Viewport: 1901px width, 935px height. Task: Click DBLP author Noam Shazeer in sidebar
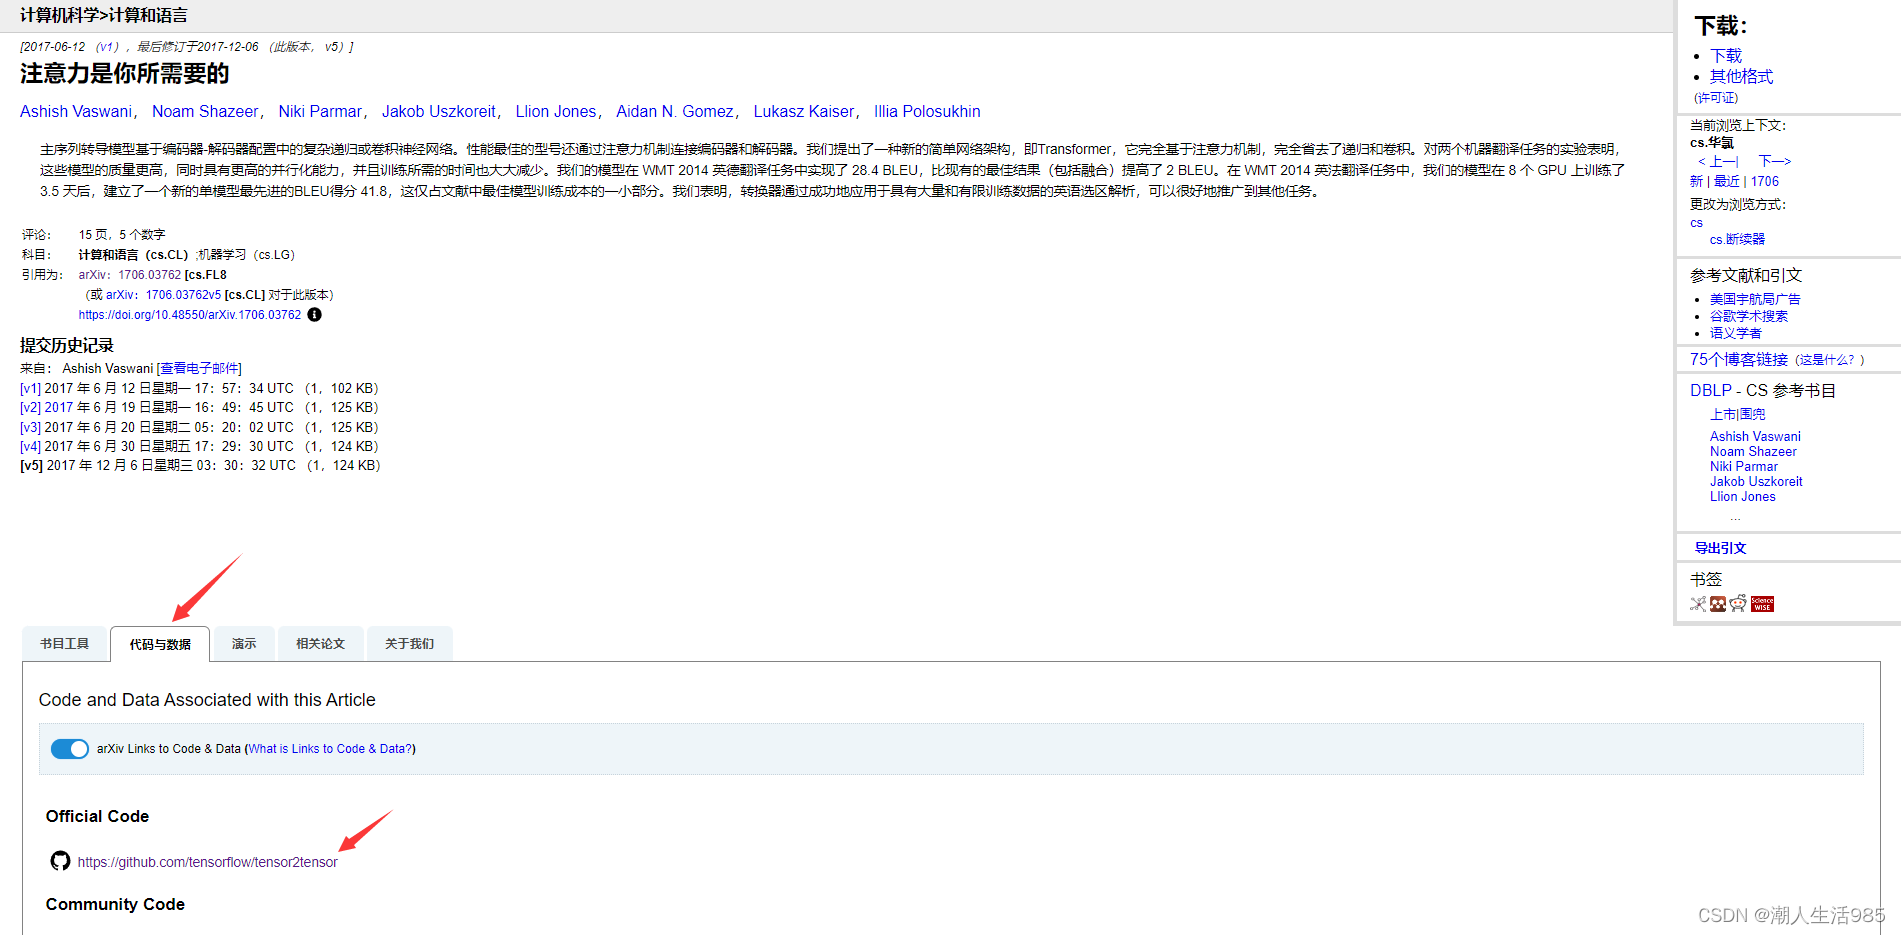[1753, 452]
